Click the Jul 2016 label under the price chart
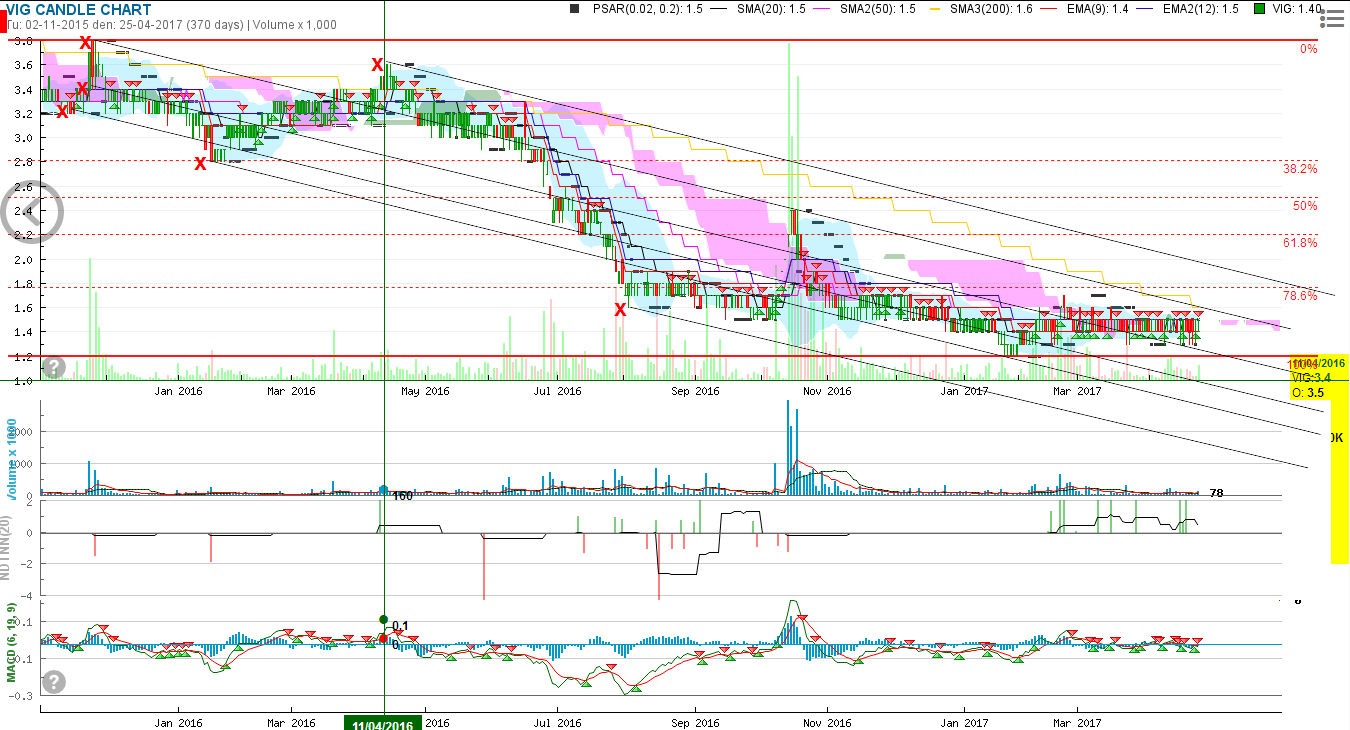The height and width of the screenshot is (730, 1350). click(x=557, y=391)
